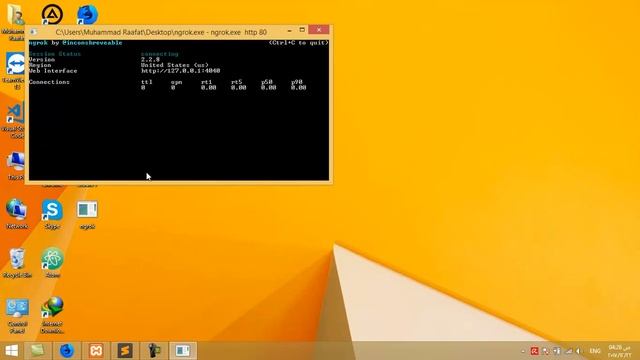Maximize the ngrok console window
640x360 pixels.
click(302, 30)
